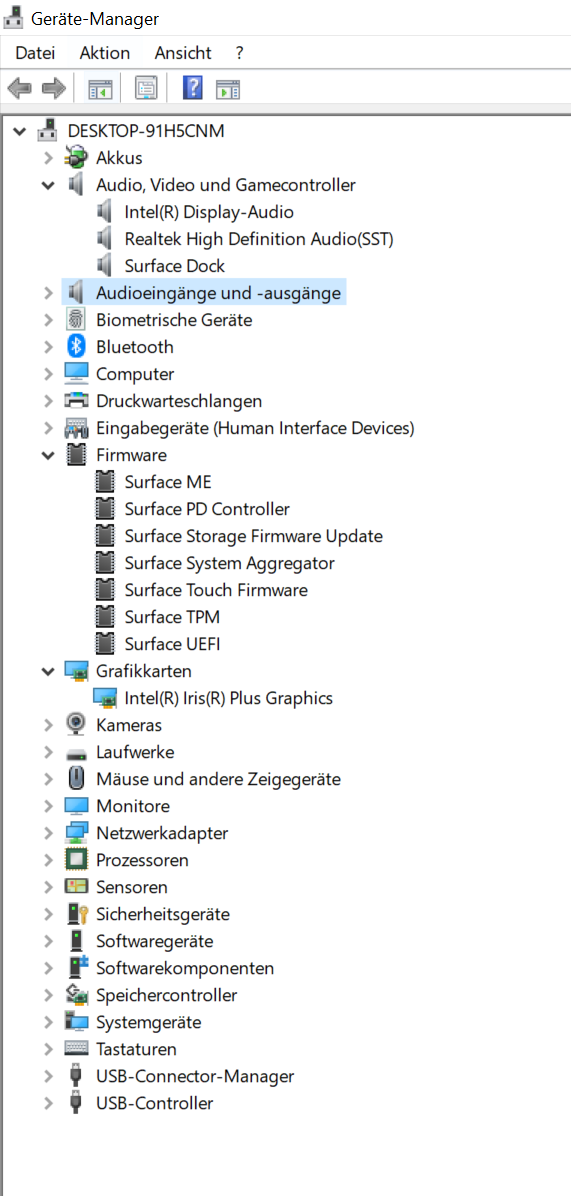Open the Properties toolbar icon

(146, 88)
